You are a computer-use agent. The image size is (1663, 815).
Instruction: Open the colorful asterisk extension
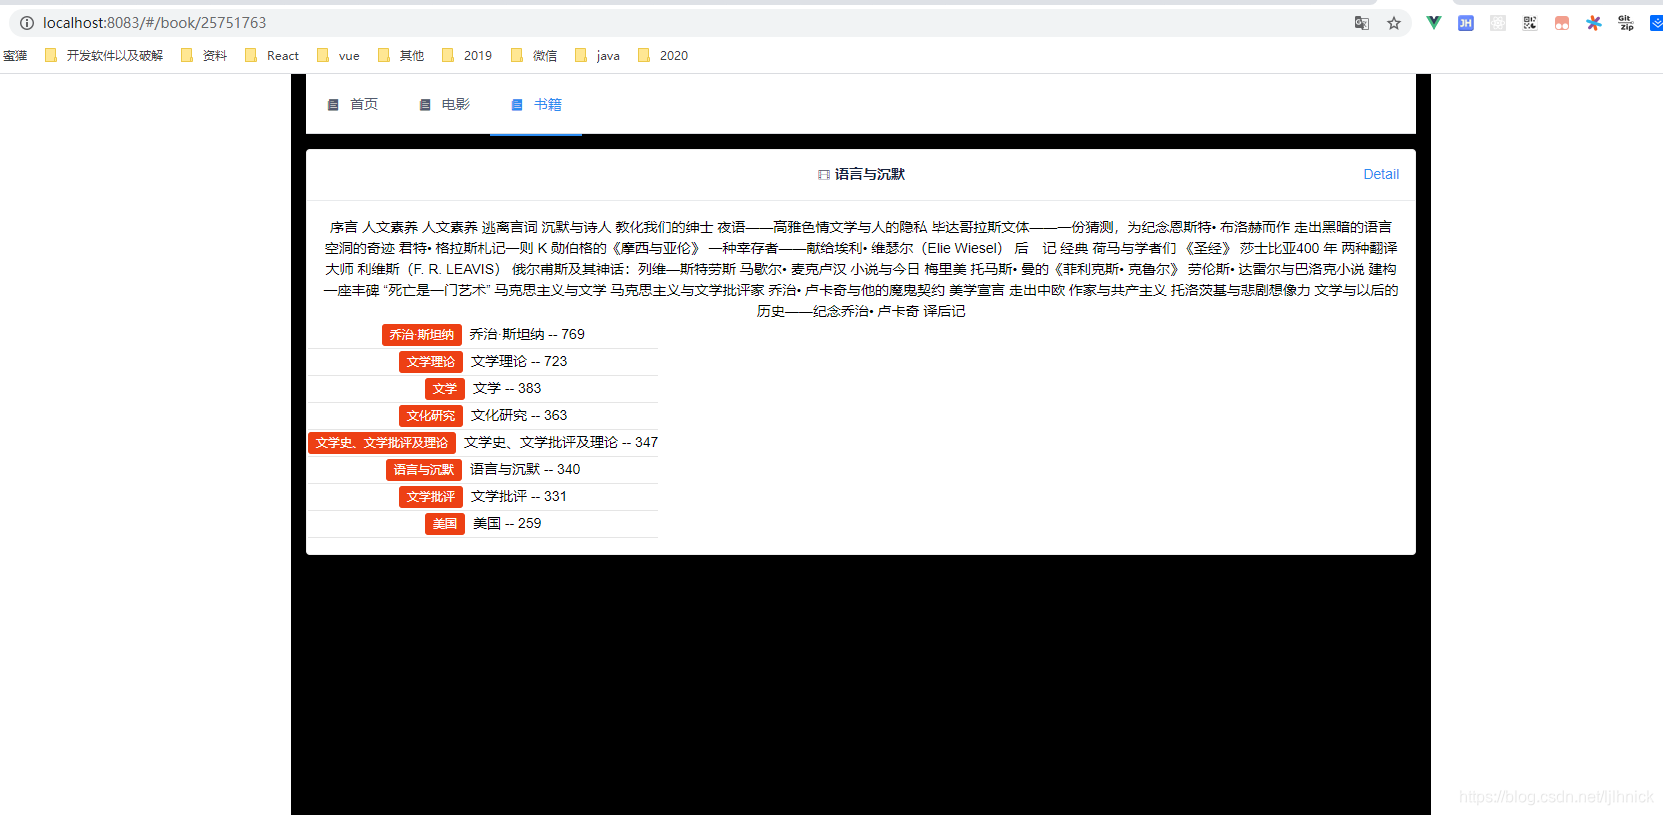click(x=1594, y=23)
